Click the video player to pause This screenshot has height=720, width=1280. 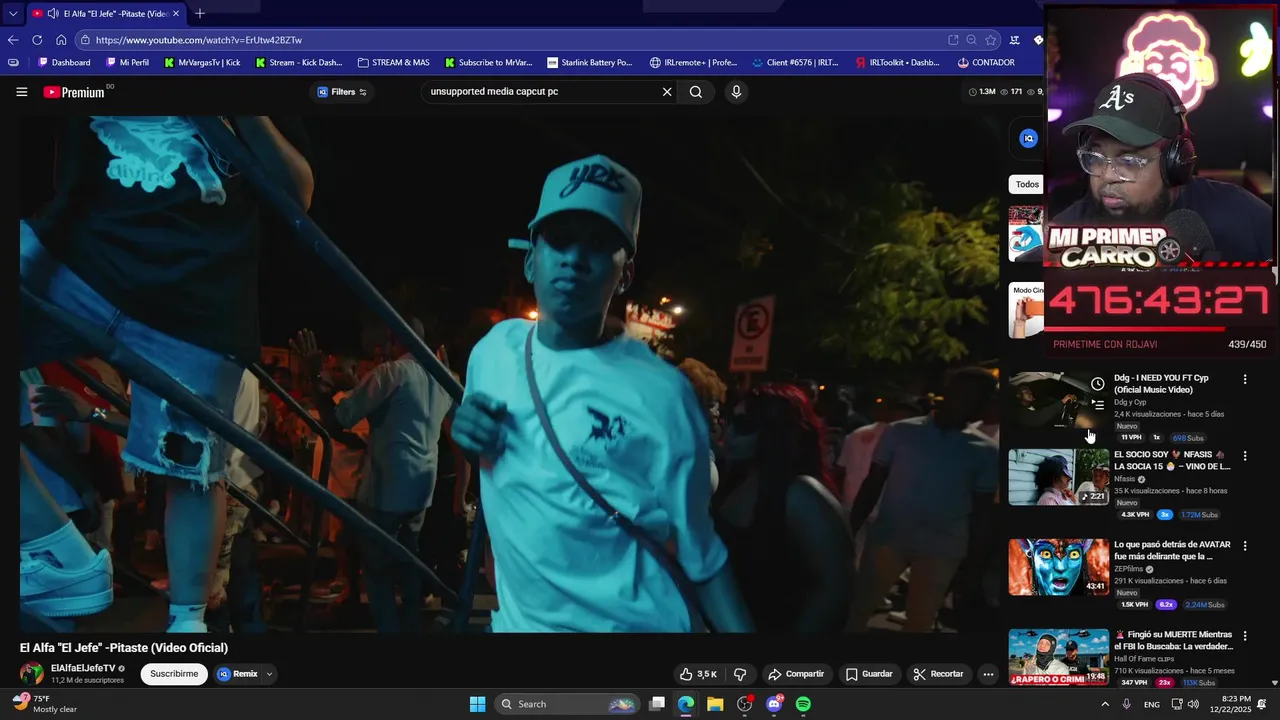509,374
